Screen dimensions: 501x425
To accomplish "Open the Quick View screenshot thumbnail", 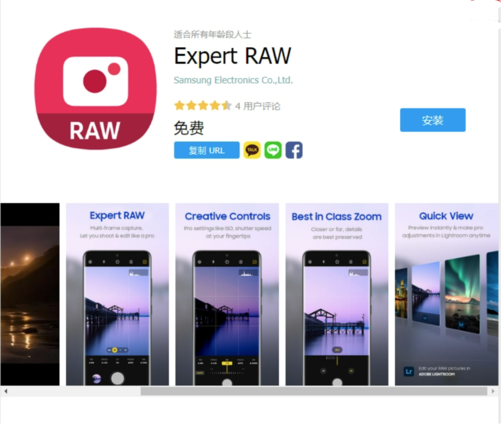I will pyautogui.click(x=447, y=294).
